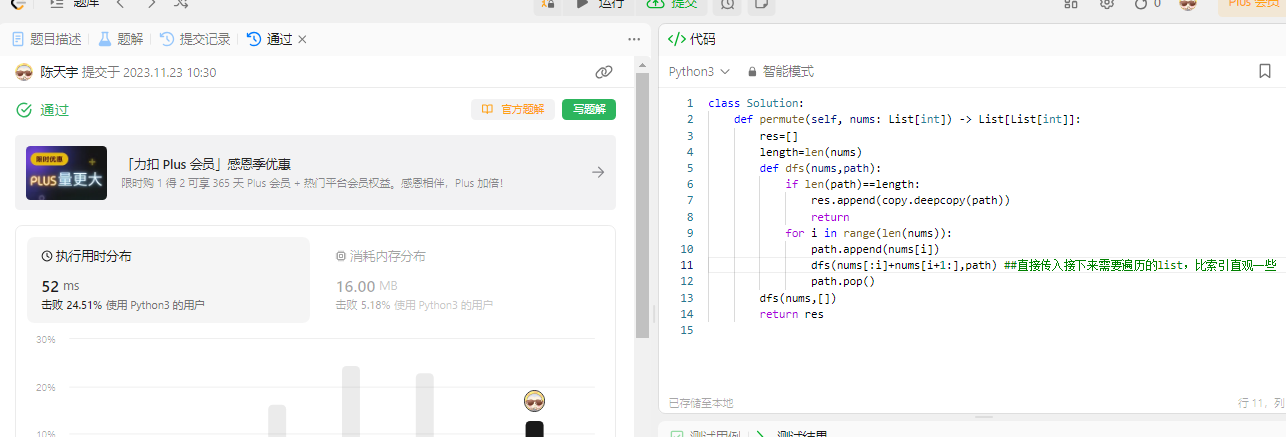1286x437 pixels.
Task: Click the chip icon beside 消耗内存分布
Action: 341,256
